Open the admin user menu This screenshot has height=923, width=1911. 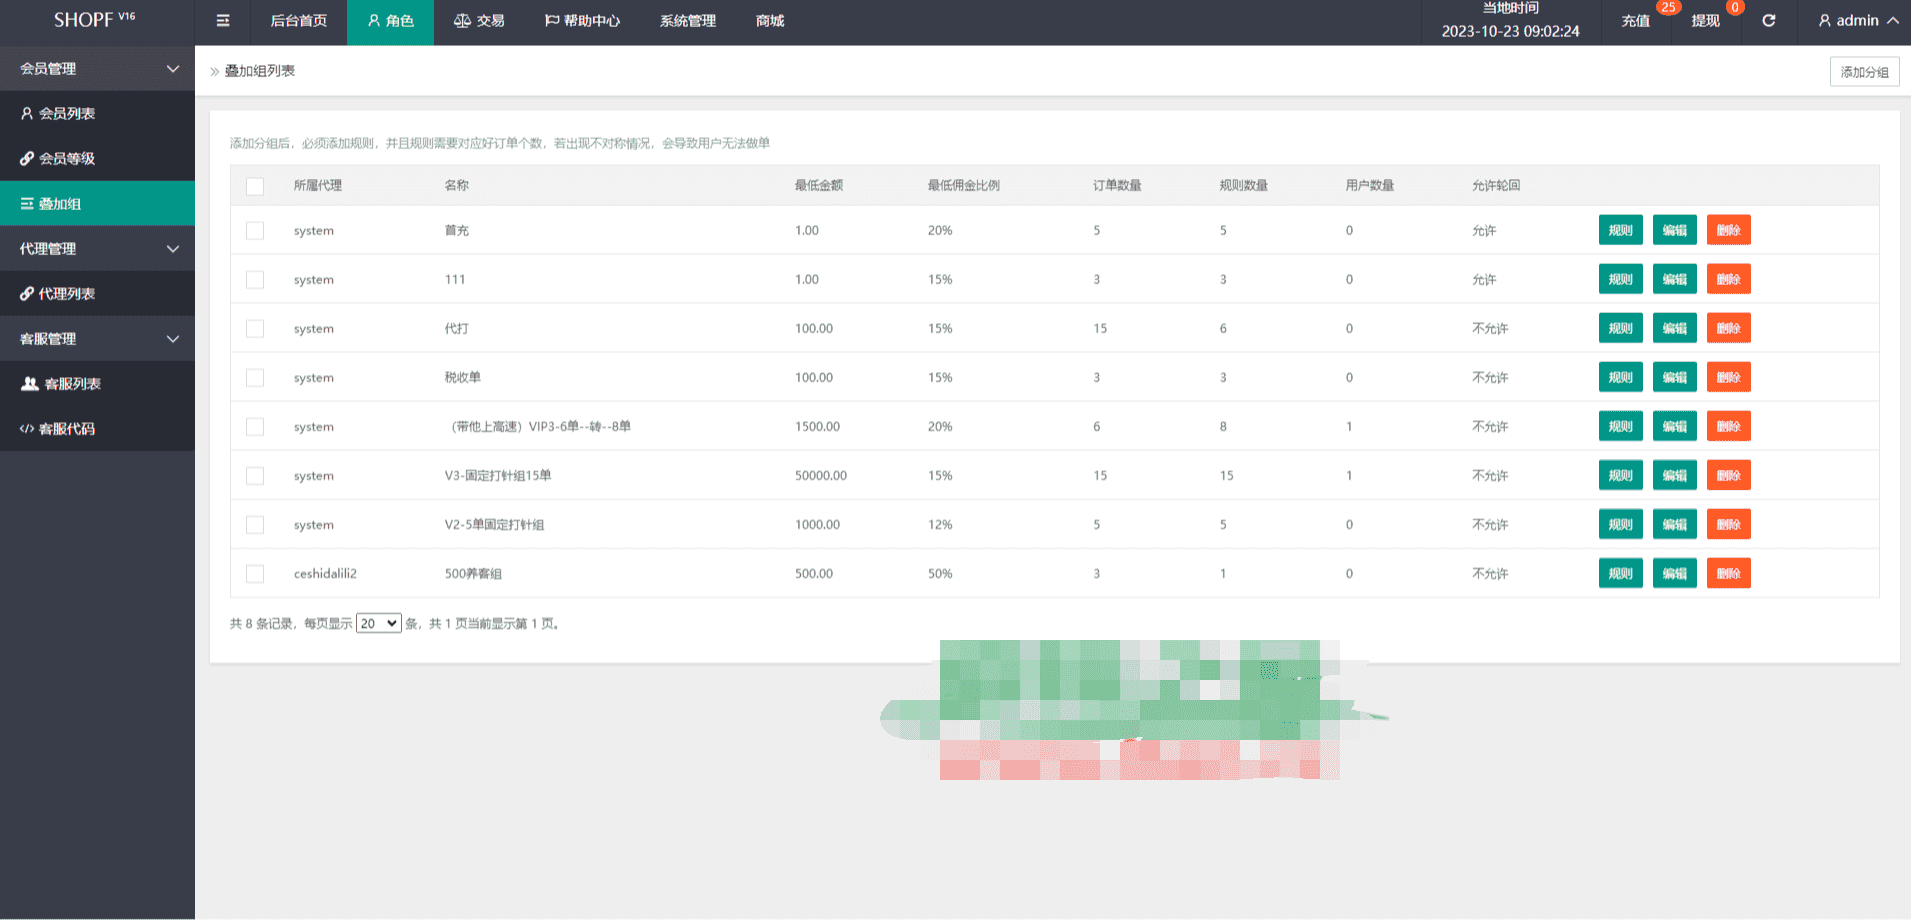[1857, 21]
